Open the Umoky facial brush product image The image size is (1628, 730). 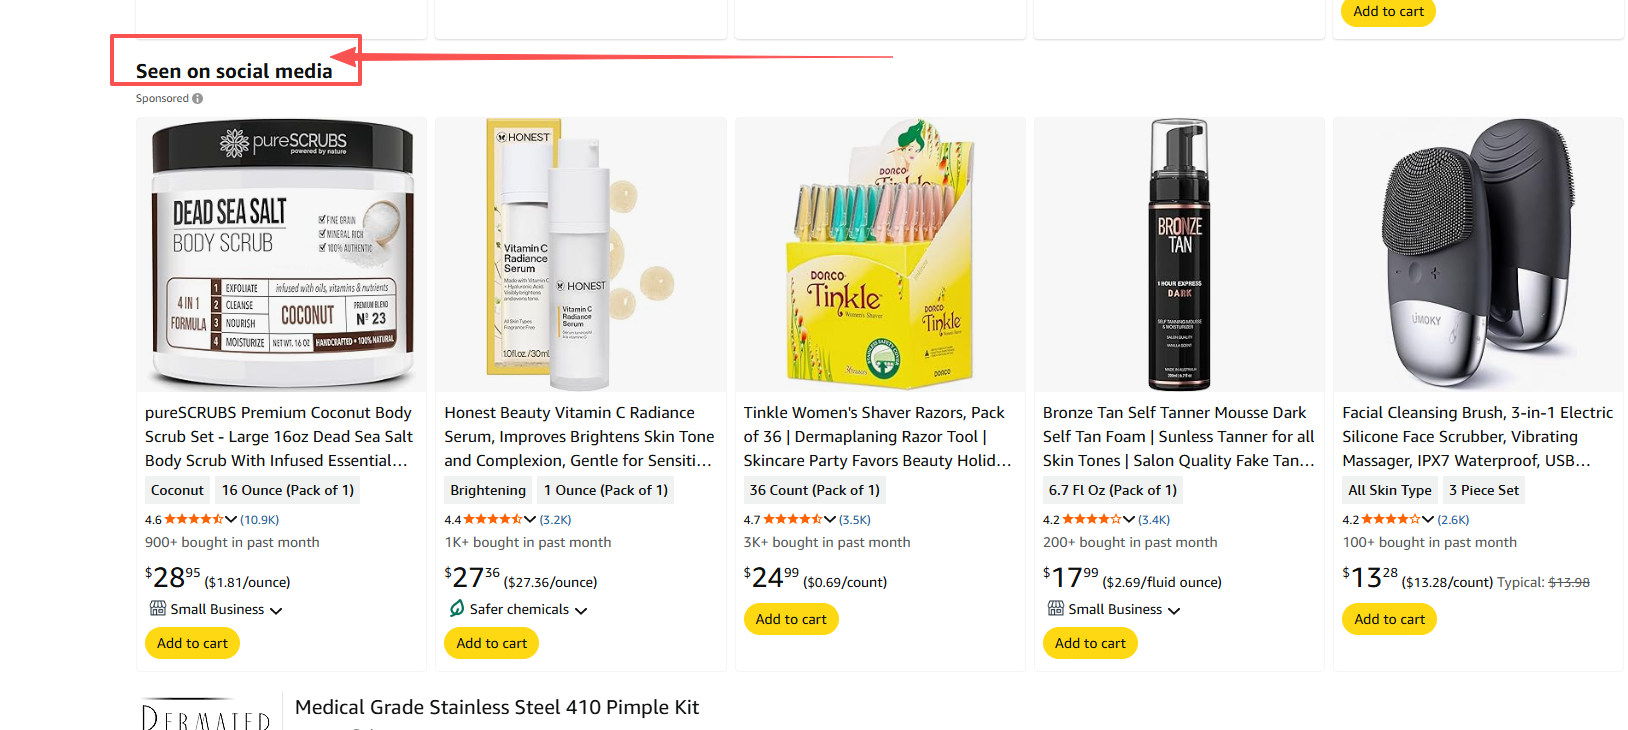[x=1478, y=254]
